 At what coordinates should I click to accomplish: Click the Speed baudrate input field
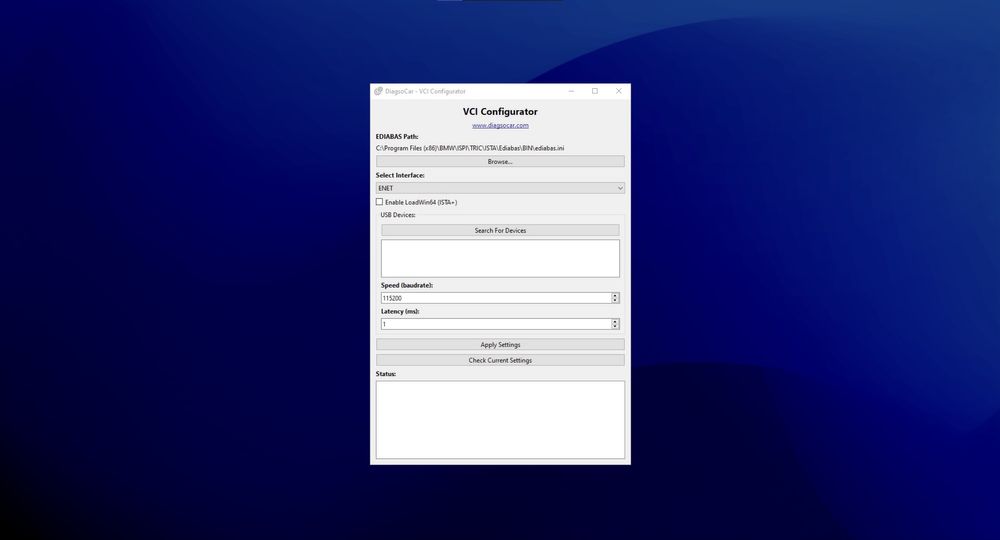496,298
